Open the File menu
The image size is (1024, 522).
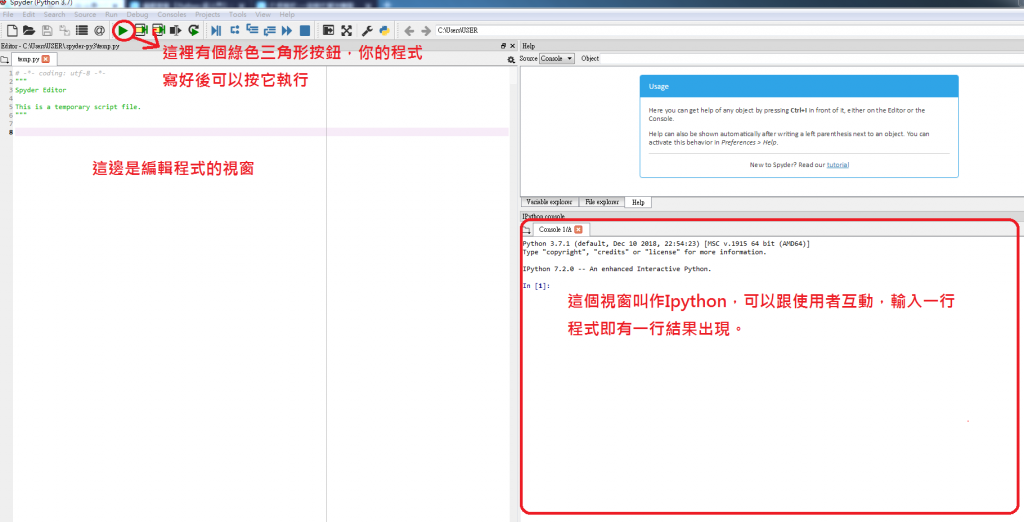[x=8, y=14]
